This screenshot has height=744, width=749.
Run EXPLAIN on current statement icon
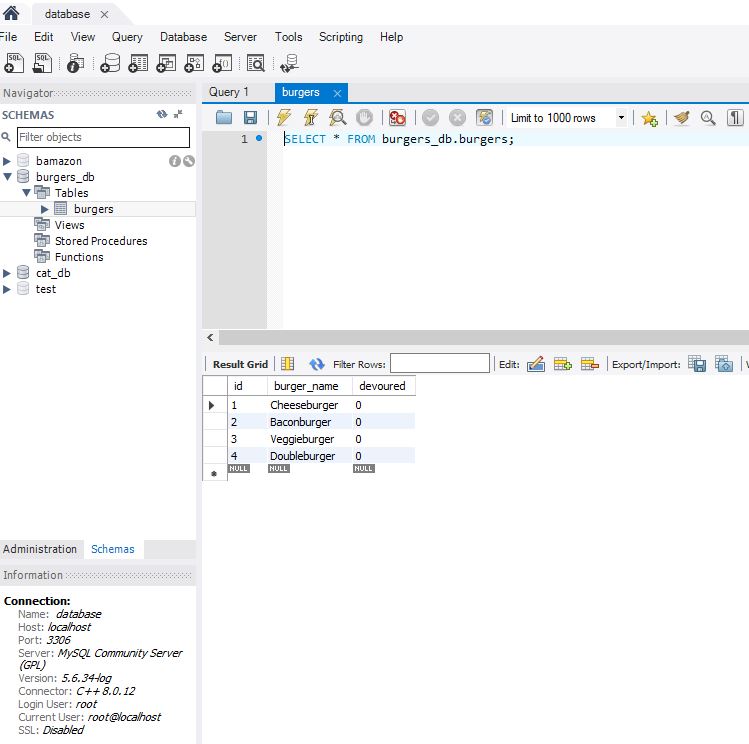coord(337,117)
